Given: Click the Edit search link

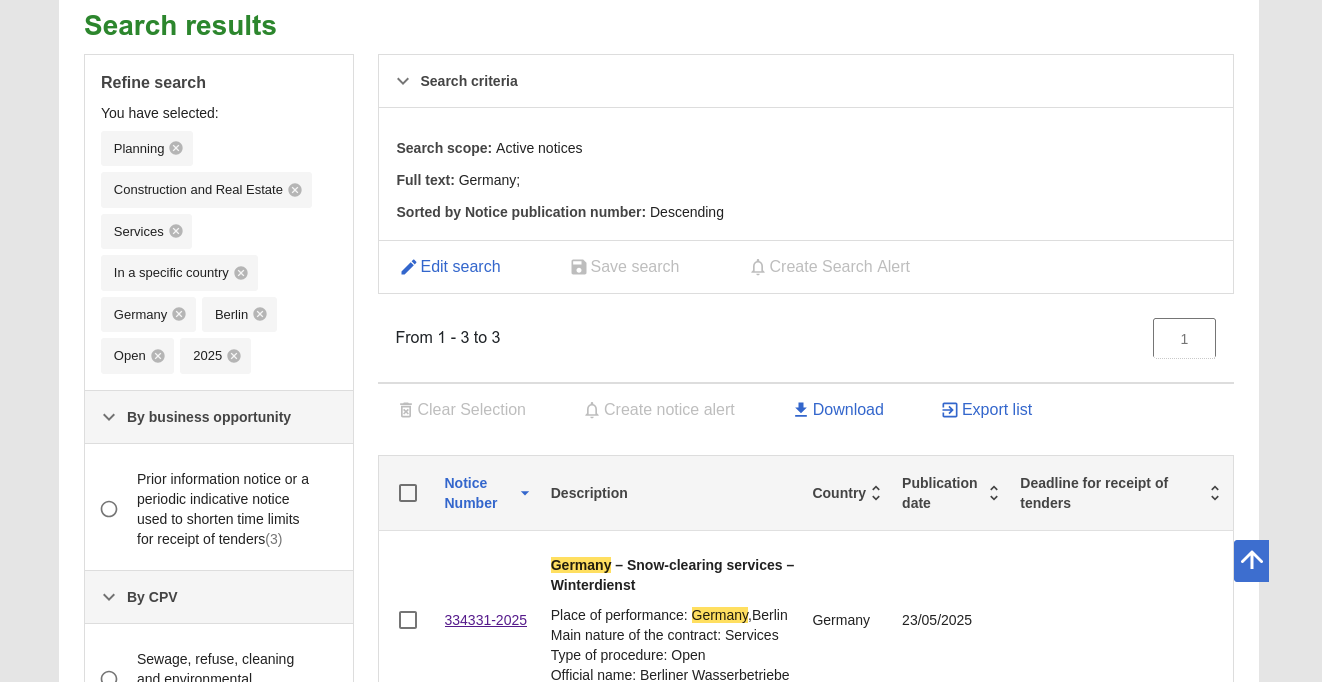Looking at the screenshot, I should (x=450, y=267).
